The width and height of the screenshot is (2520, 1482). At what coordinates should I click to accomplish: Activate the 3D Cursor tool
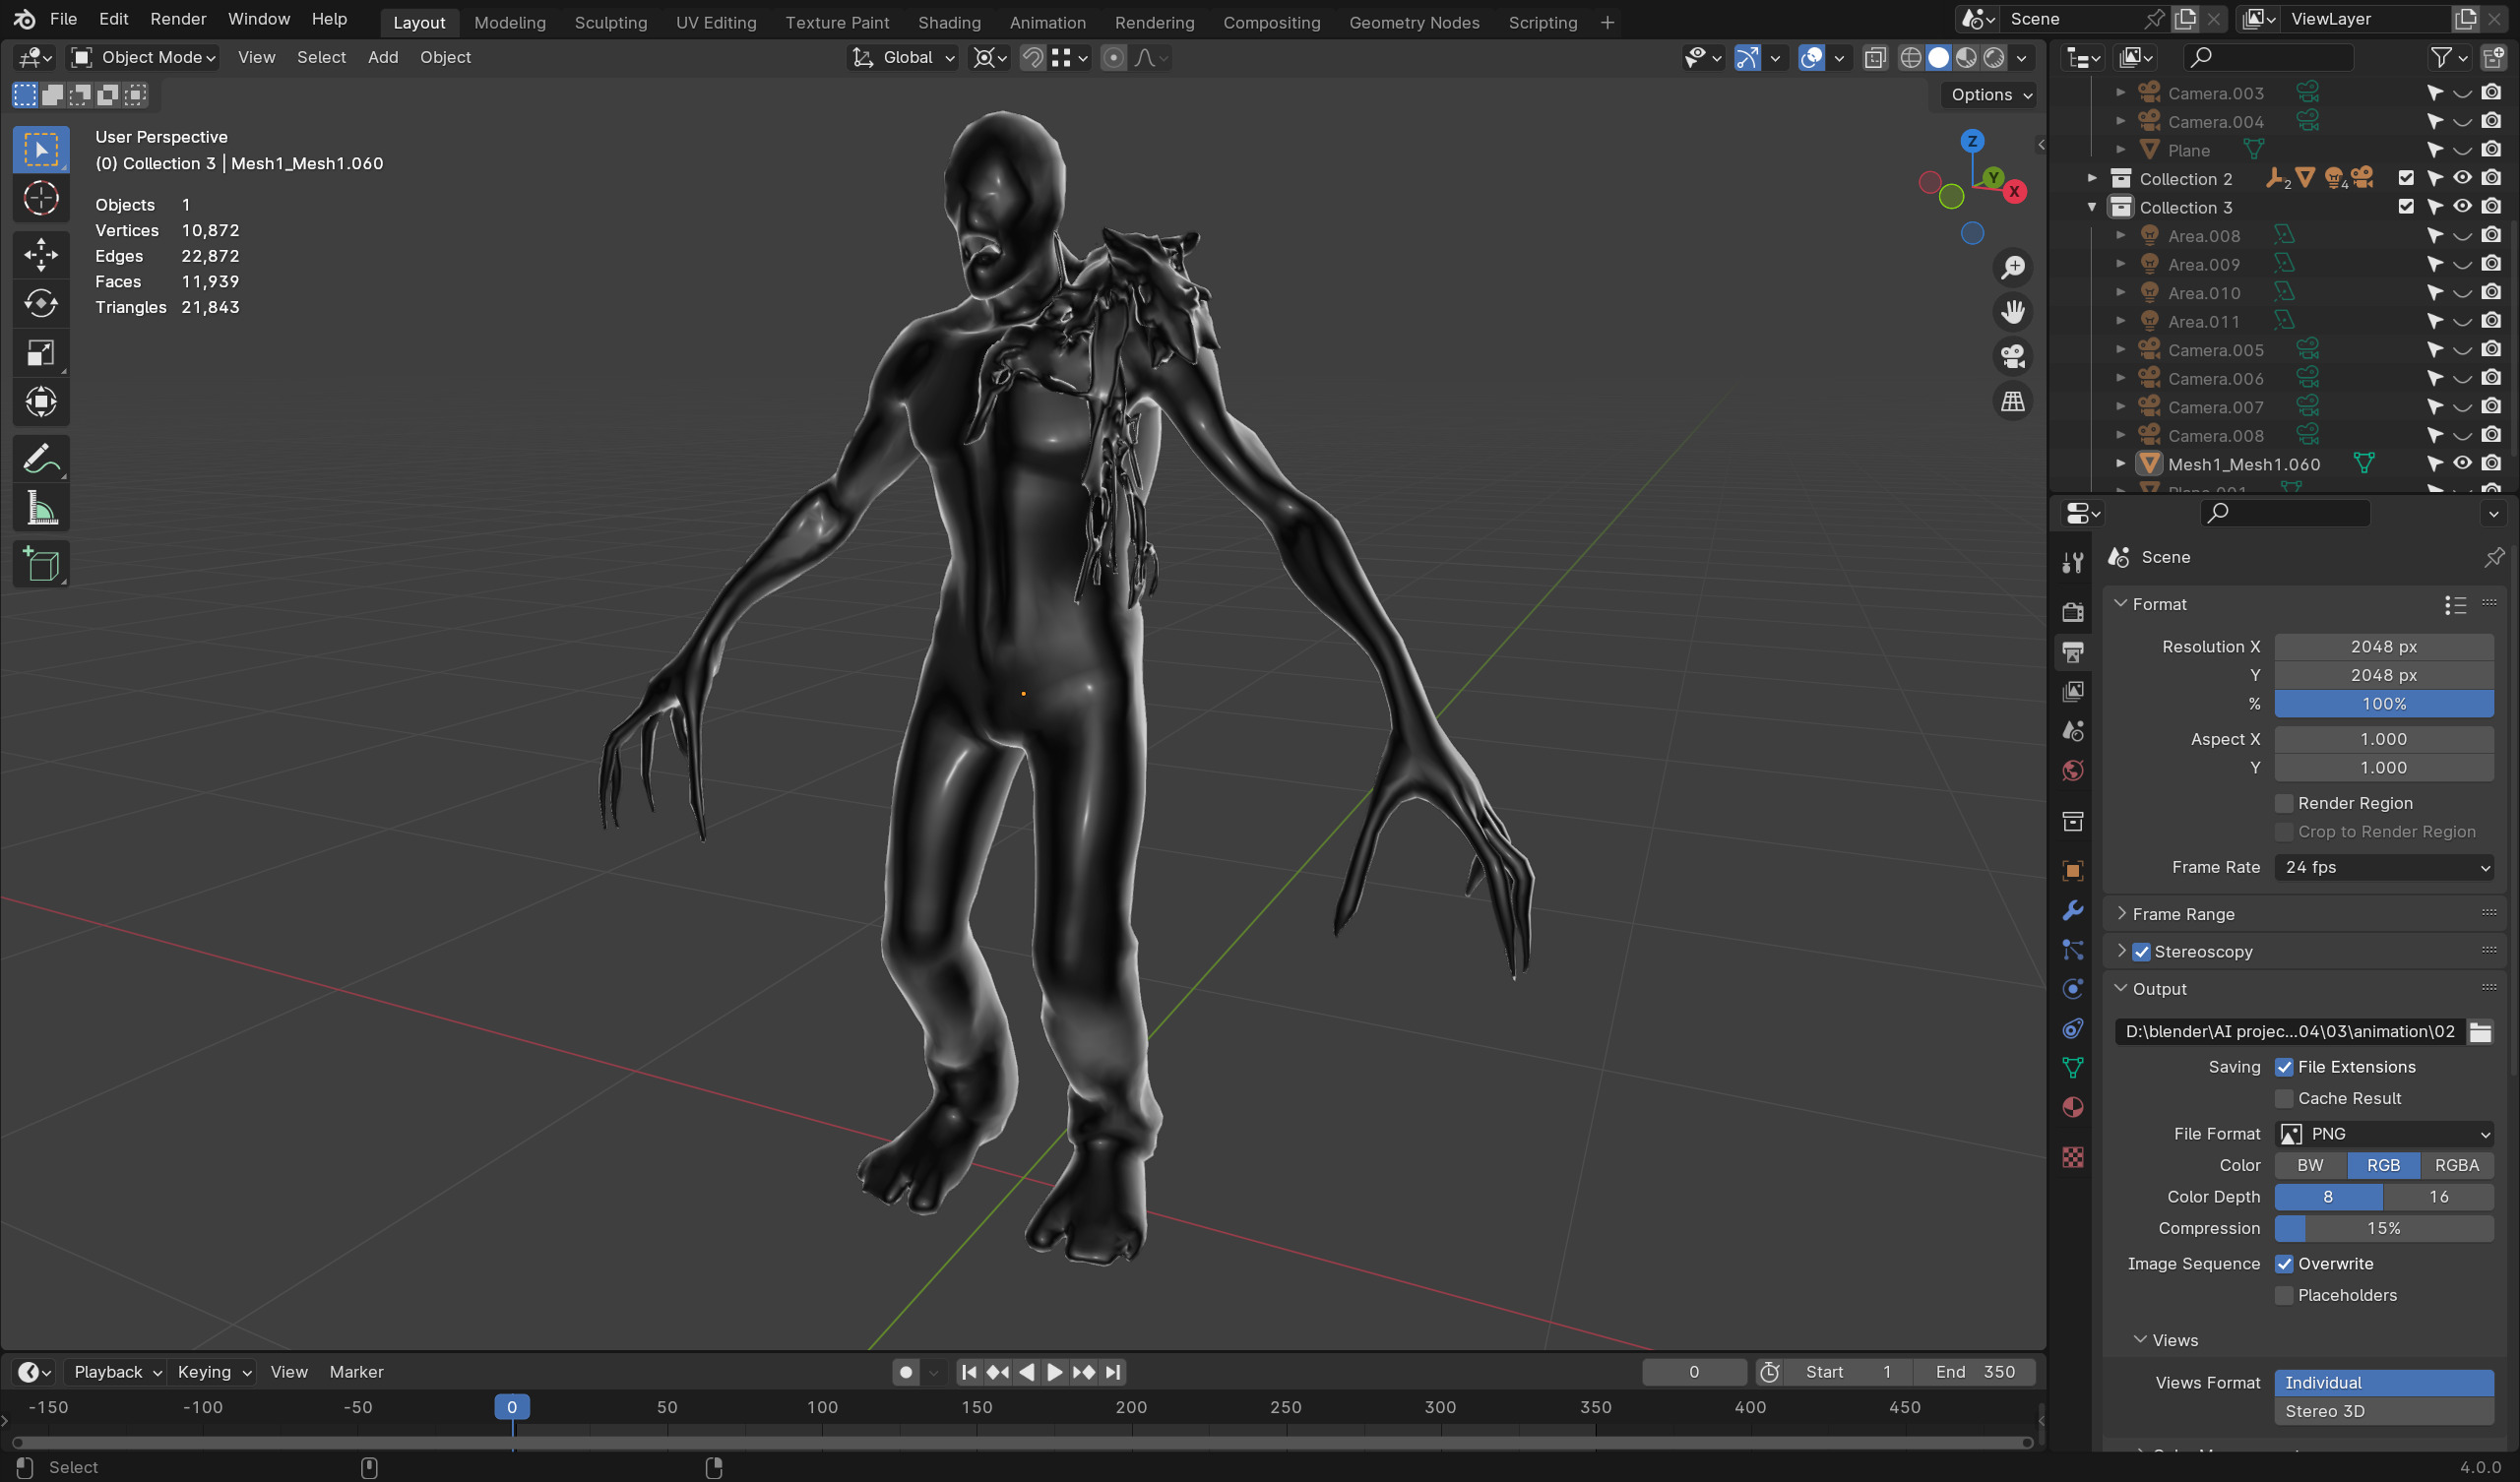[41, 199]
